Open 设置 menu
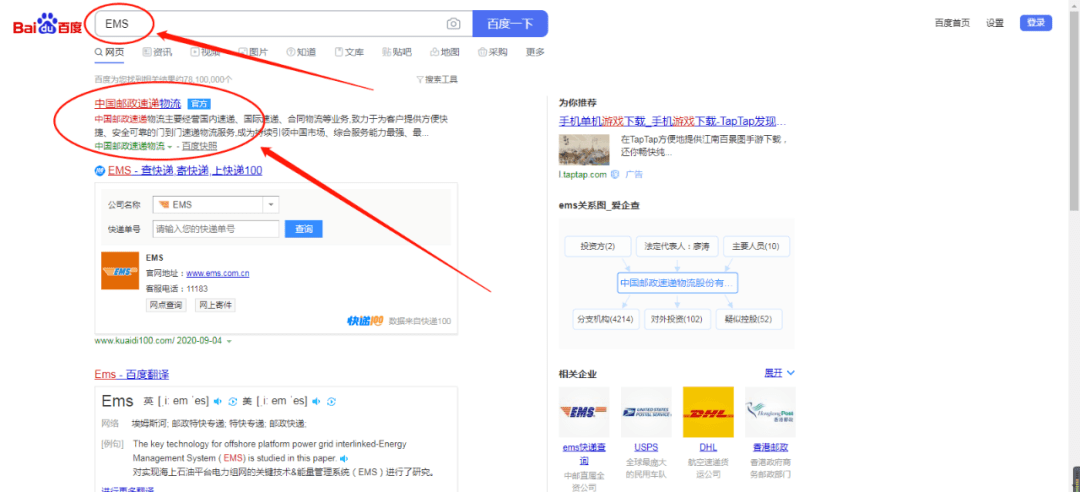 [995, 23]
